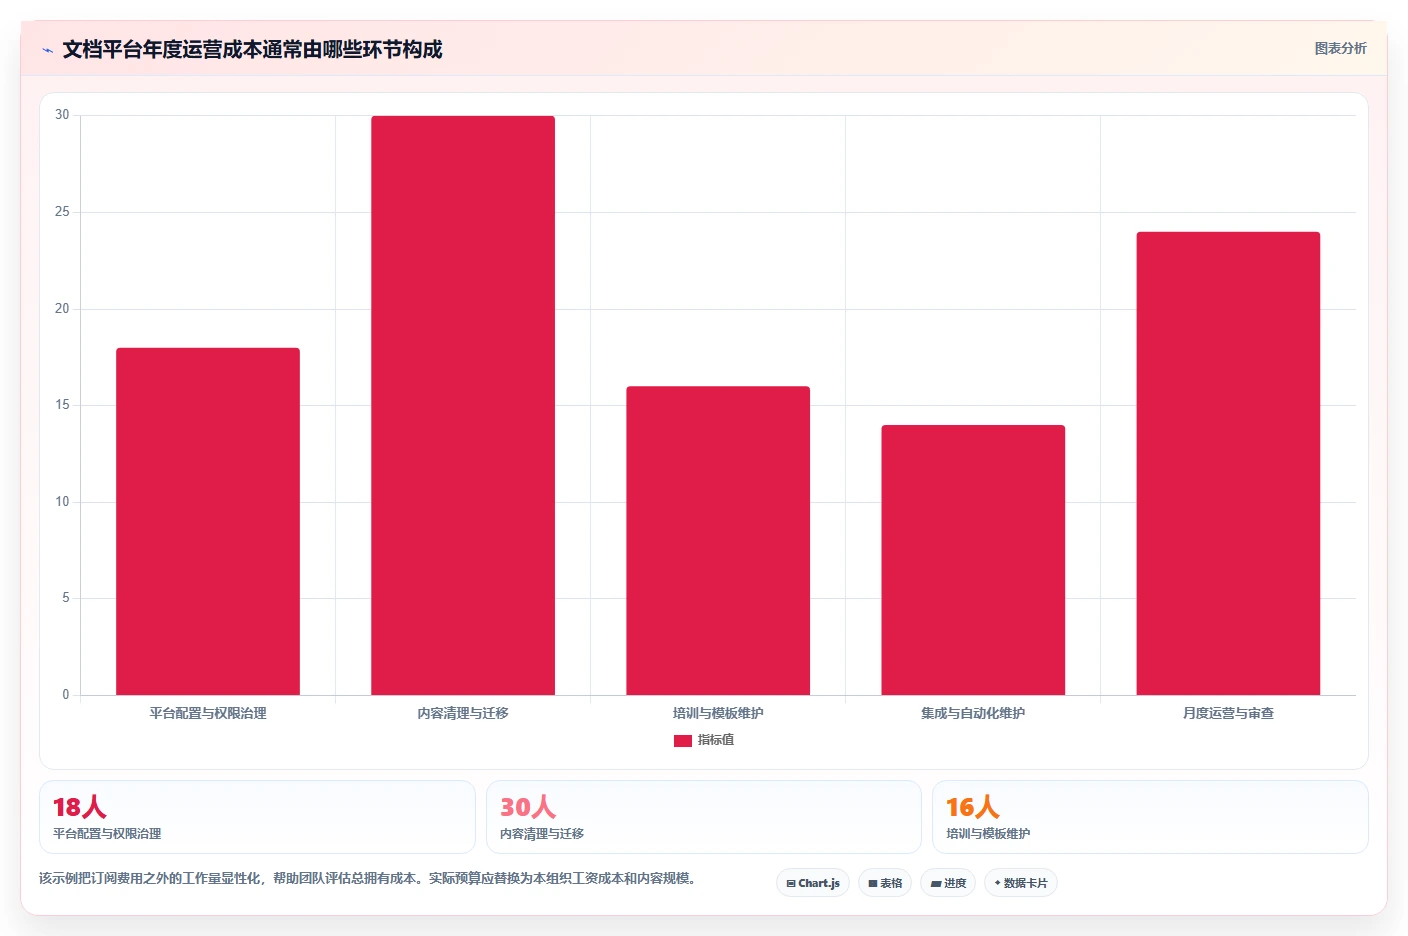Click the lightning icon beside the title

[47, 50]
